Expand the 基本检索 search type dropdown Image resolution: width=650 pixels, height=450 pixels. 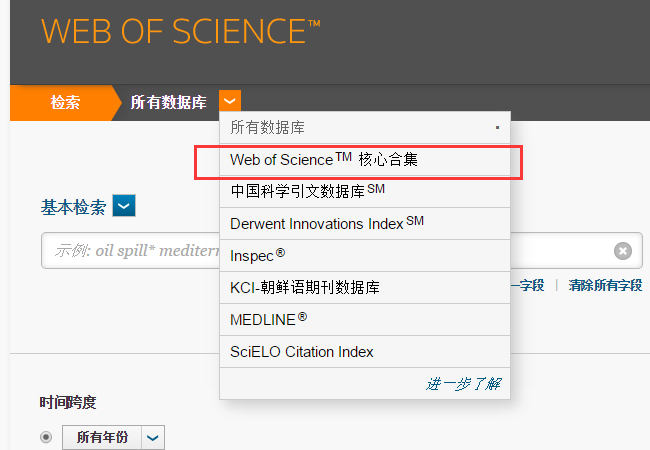click(x=124, y=207)
